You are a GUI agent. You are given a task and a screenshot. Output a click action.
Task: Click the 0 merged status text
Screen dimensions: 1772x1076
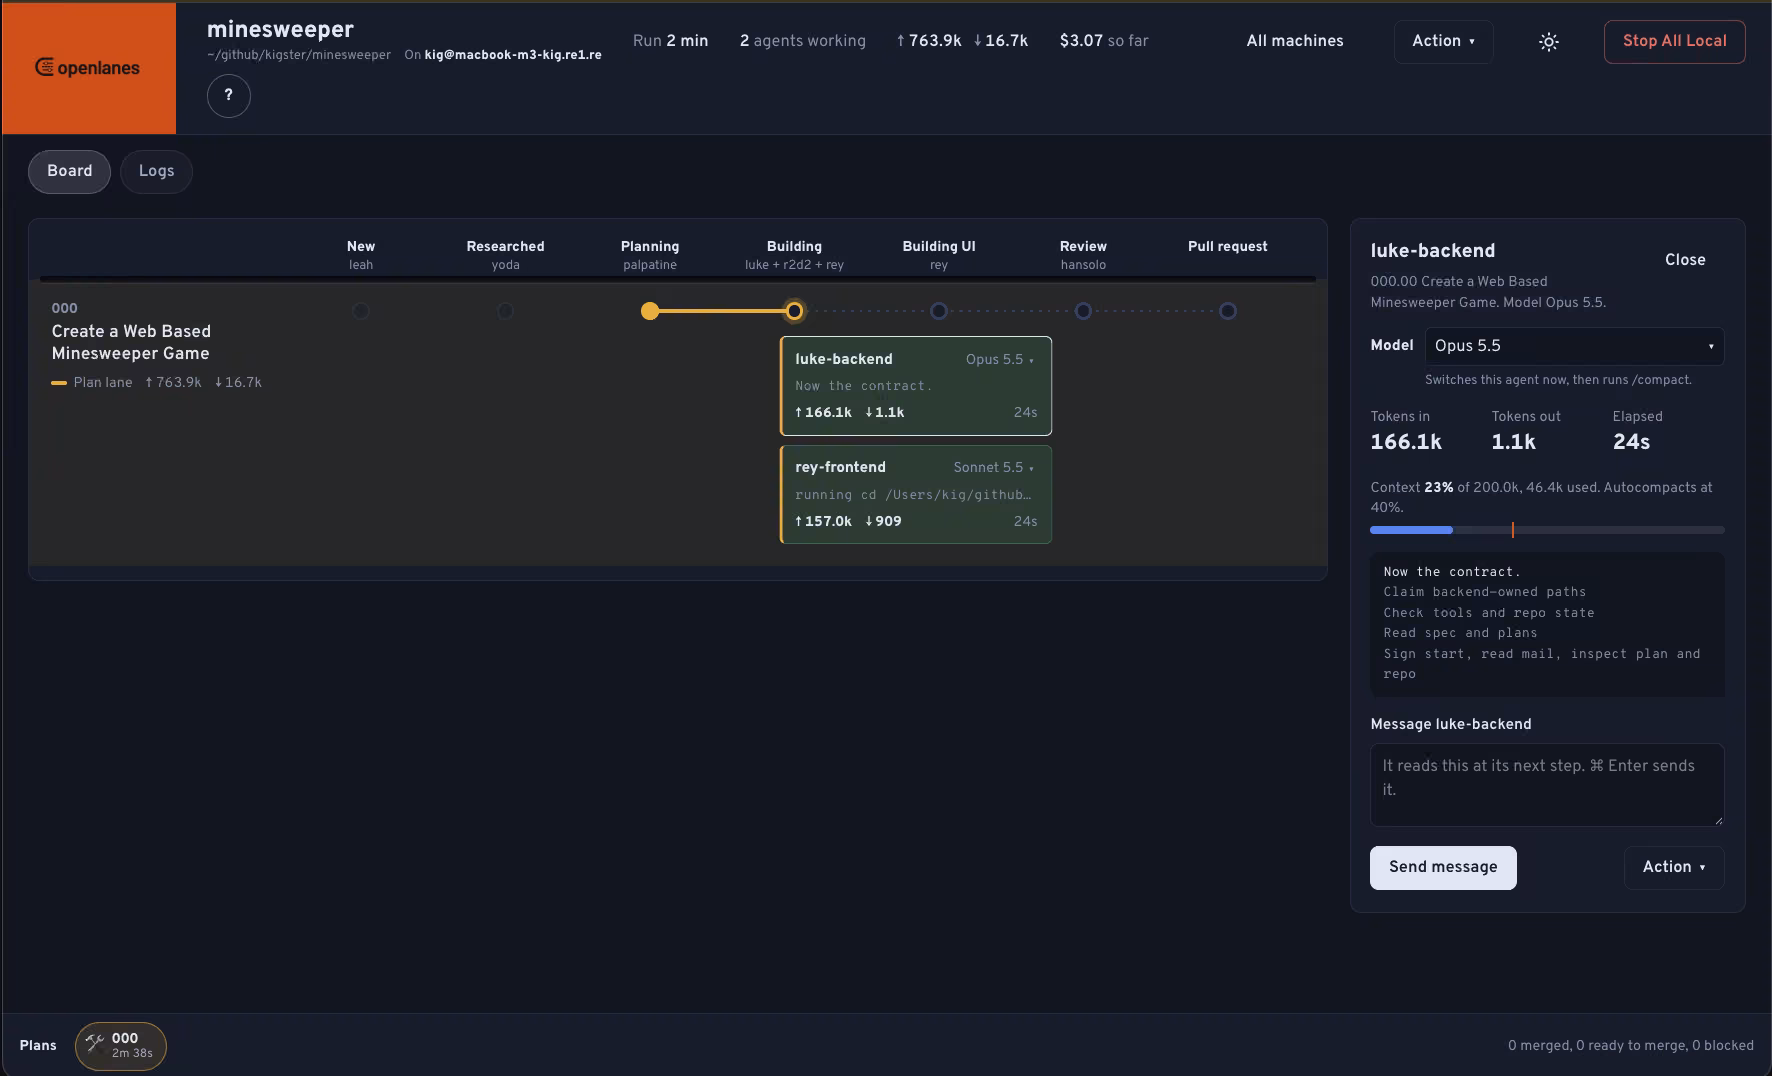(1539, 1046)
